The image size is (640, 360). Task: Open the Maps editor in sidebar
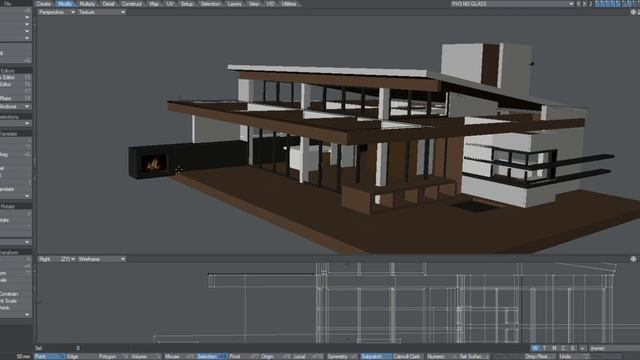point(16,98)
